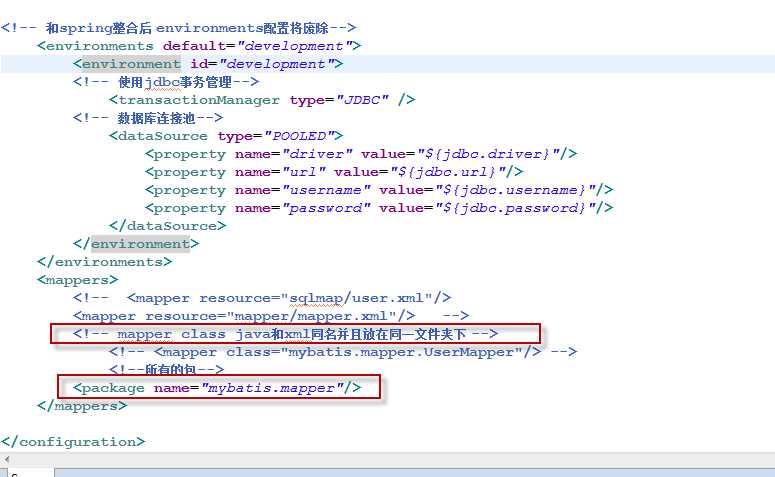The height and width of the screenshot is (477, 775).
Task: Click the horizontal scrollbar left arrow
Action: 6,459
